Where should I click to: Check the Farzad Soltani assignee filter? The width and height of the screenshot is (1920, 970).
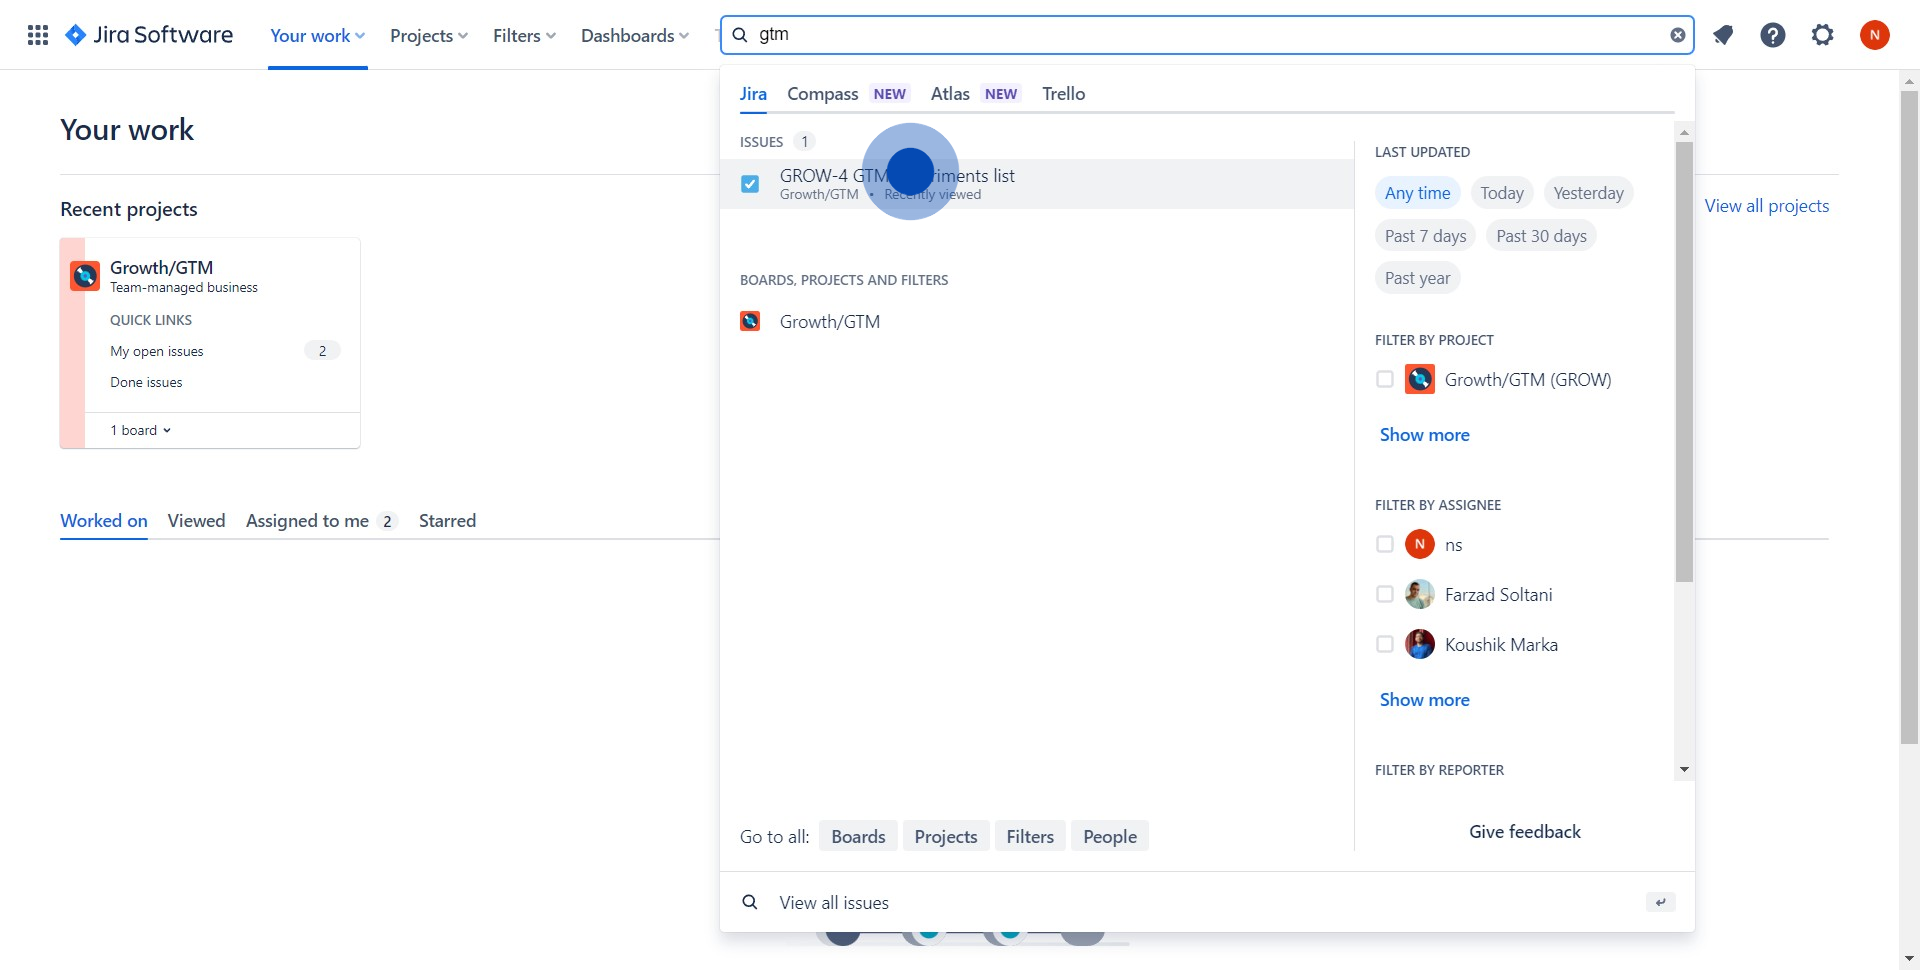[x=1385, y=594]
